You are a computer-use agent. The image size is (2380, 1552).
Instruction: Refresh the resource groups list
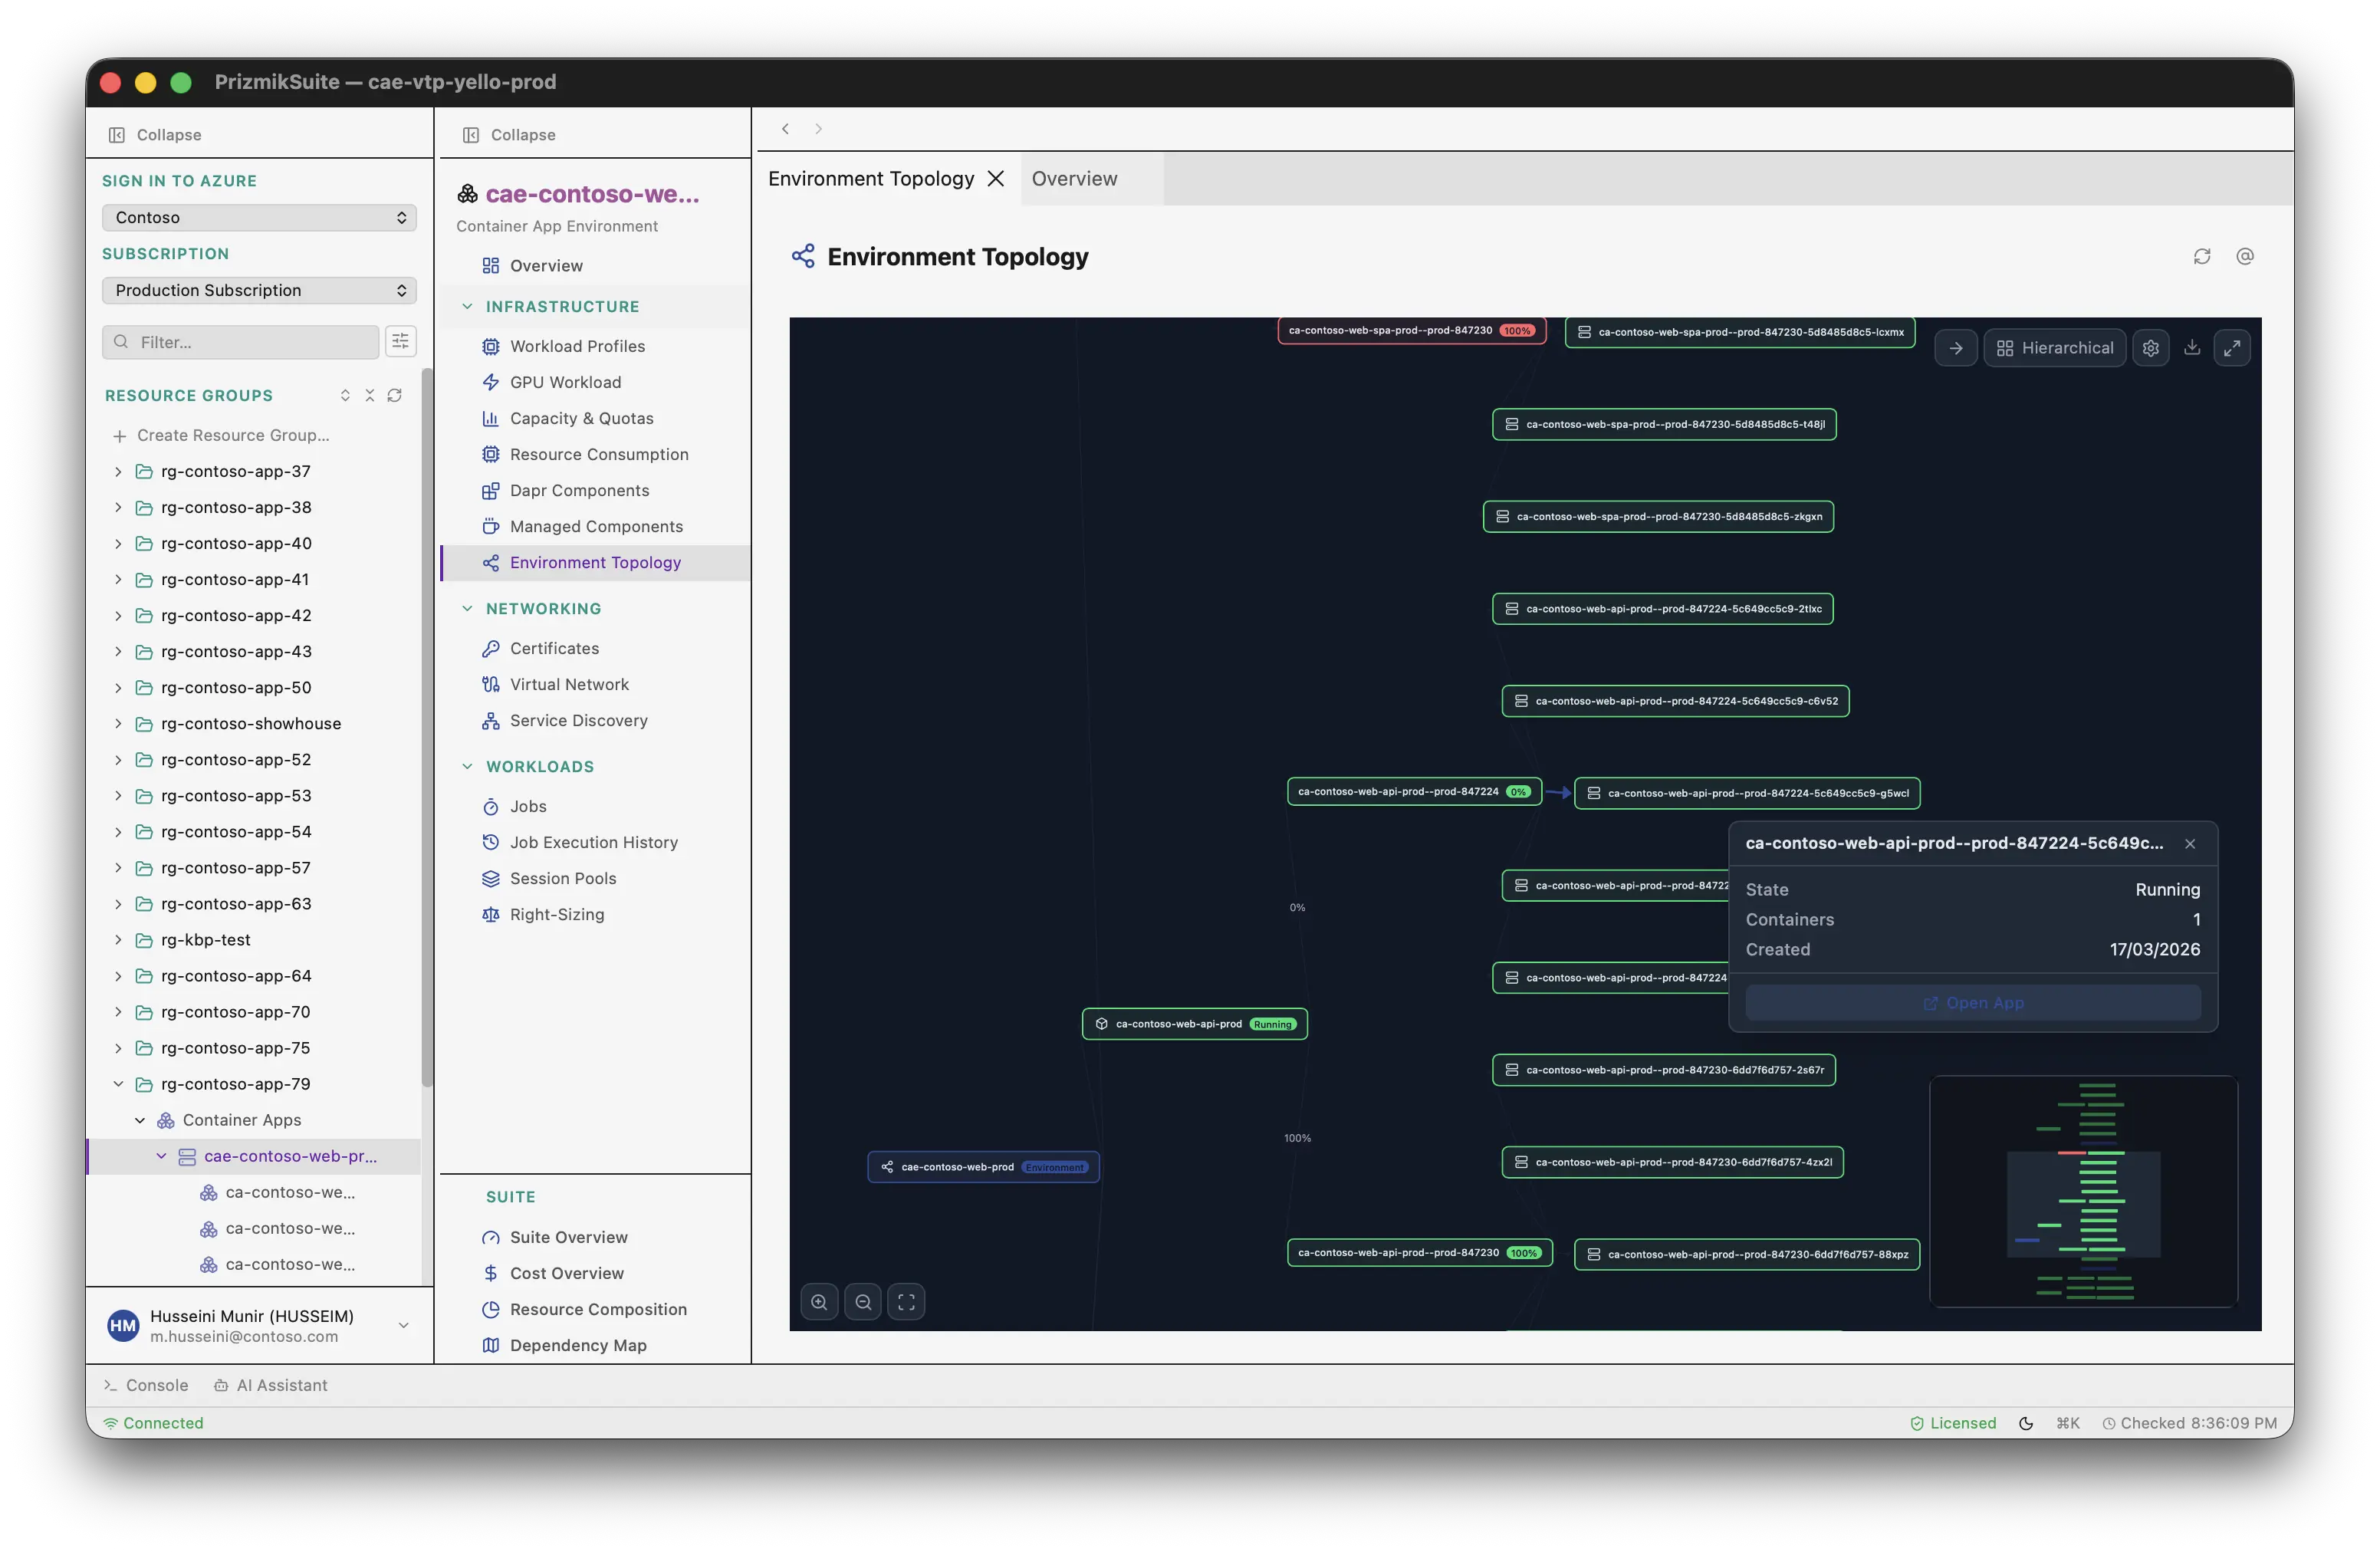pyautogui.click(x=394, y=396)
